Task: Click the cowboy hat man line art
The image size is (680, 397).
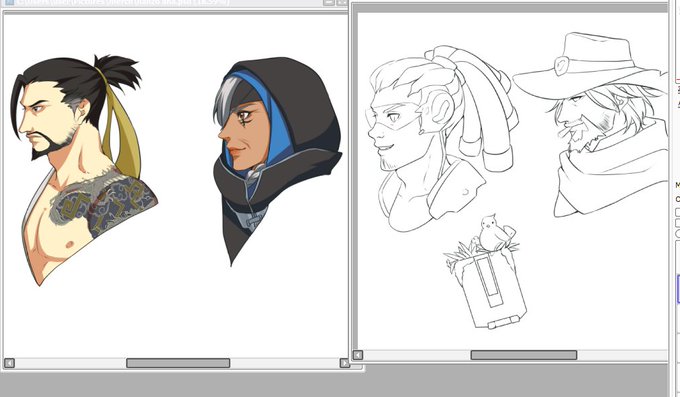Action: 591,125
